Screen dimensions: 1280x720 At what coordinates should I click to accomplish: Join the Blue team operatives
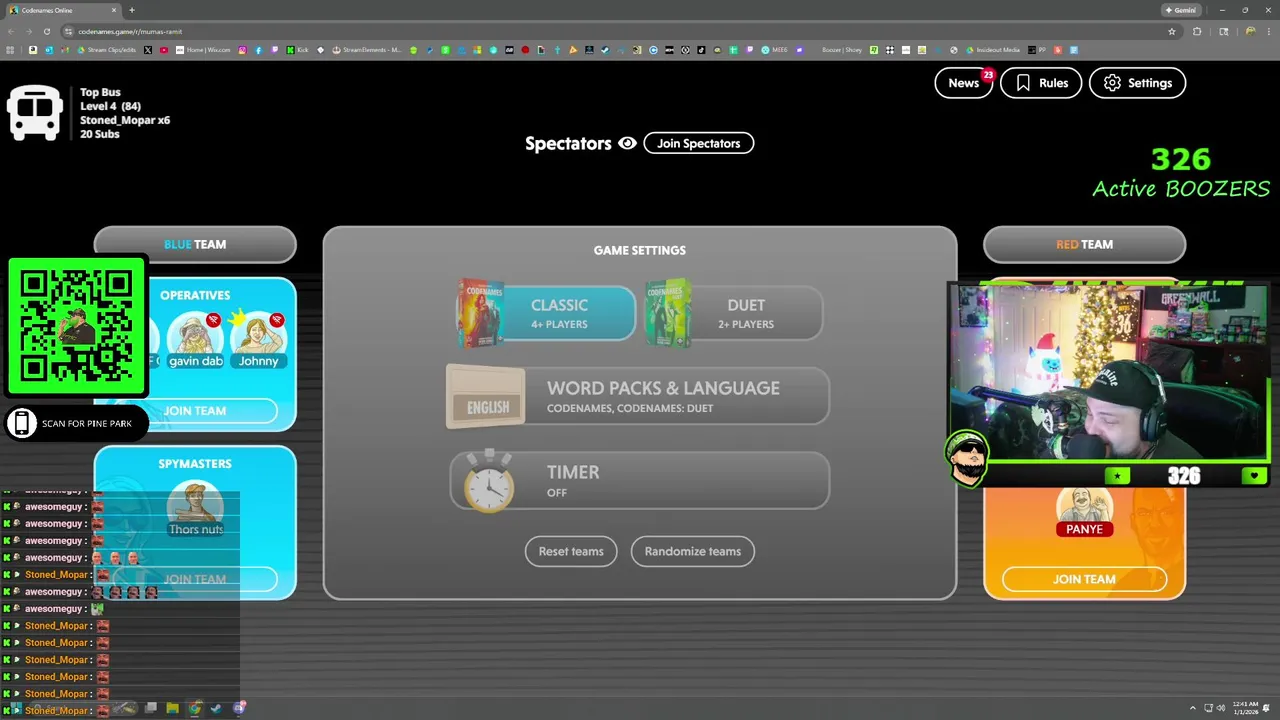tap(195, 411)
